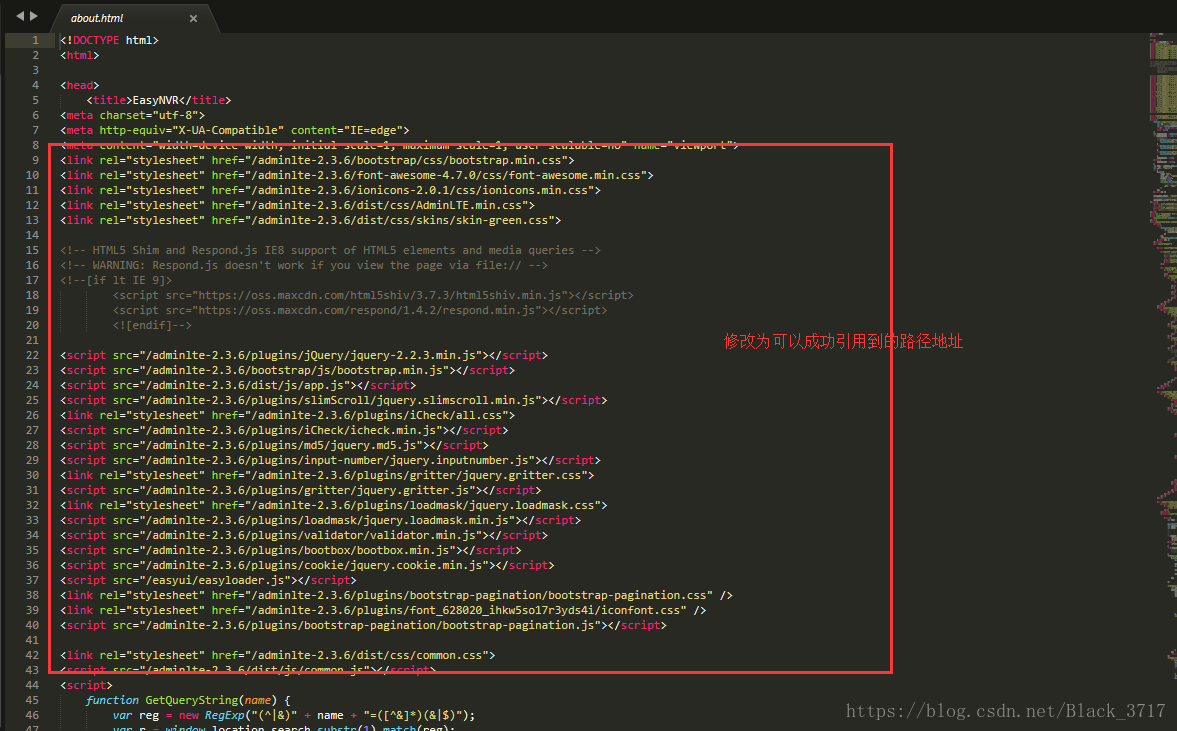Click the X-UA-Compatible meta line
This screenshot has width=1177, height=731.
point(235,130)
